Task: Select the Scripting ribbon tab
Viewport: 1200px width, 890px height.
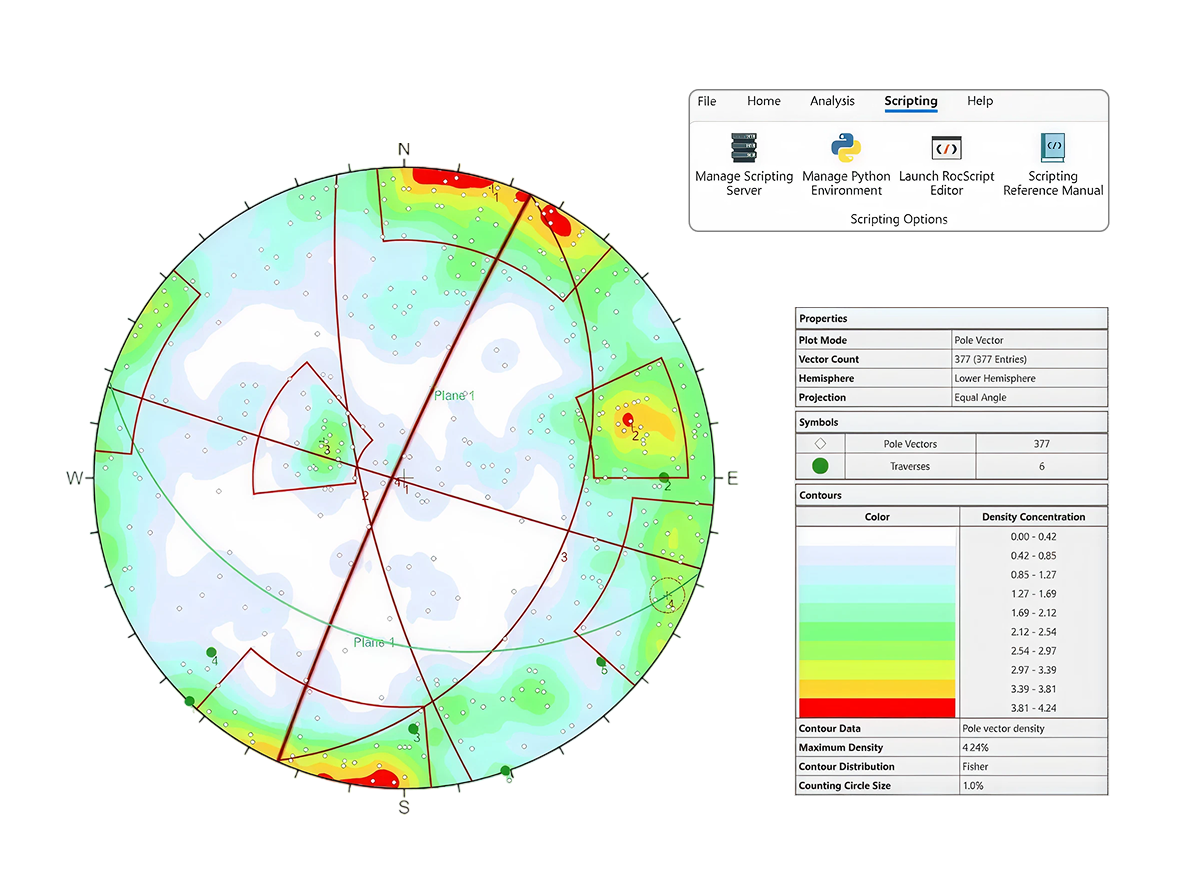Action: (x=910, y=101)
